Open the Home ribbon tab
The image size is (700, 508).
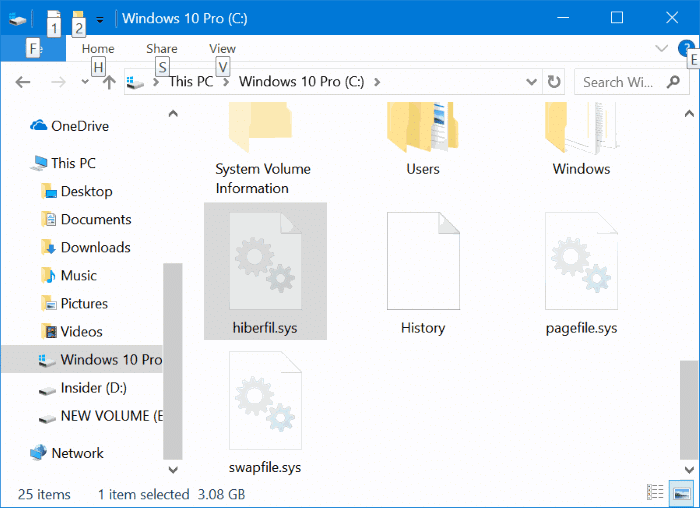[x=98, y=48]
